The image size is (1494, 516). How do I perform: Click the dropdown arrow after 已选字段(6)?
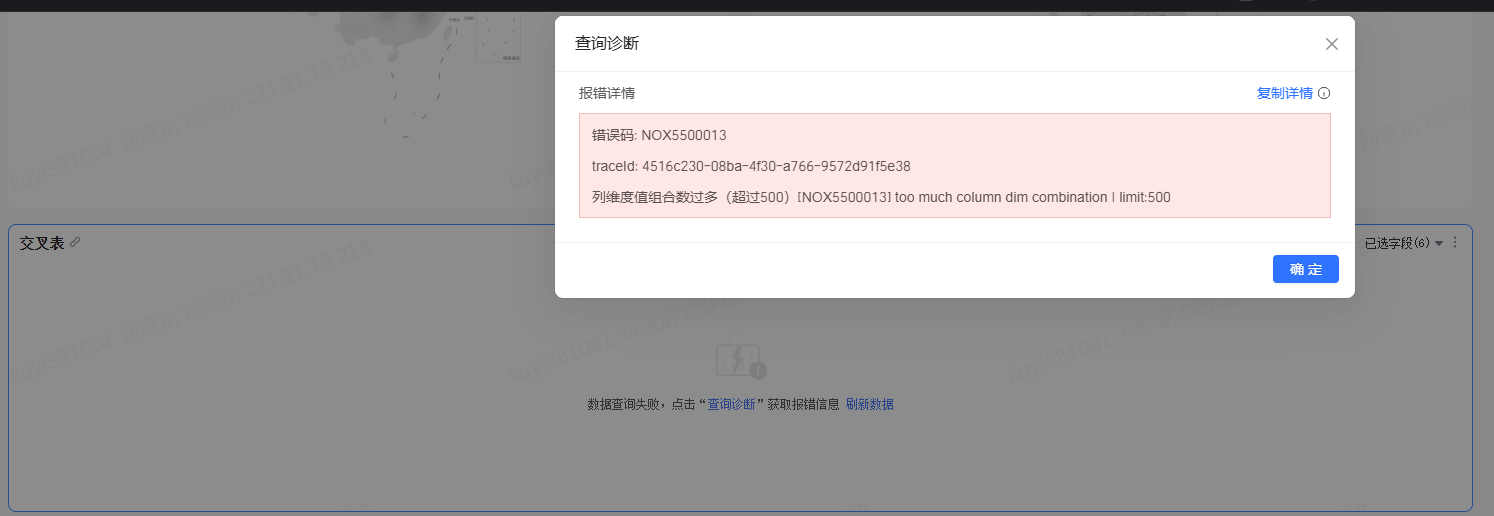click(1439, 243)
